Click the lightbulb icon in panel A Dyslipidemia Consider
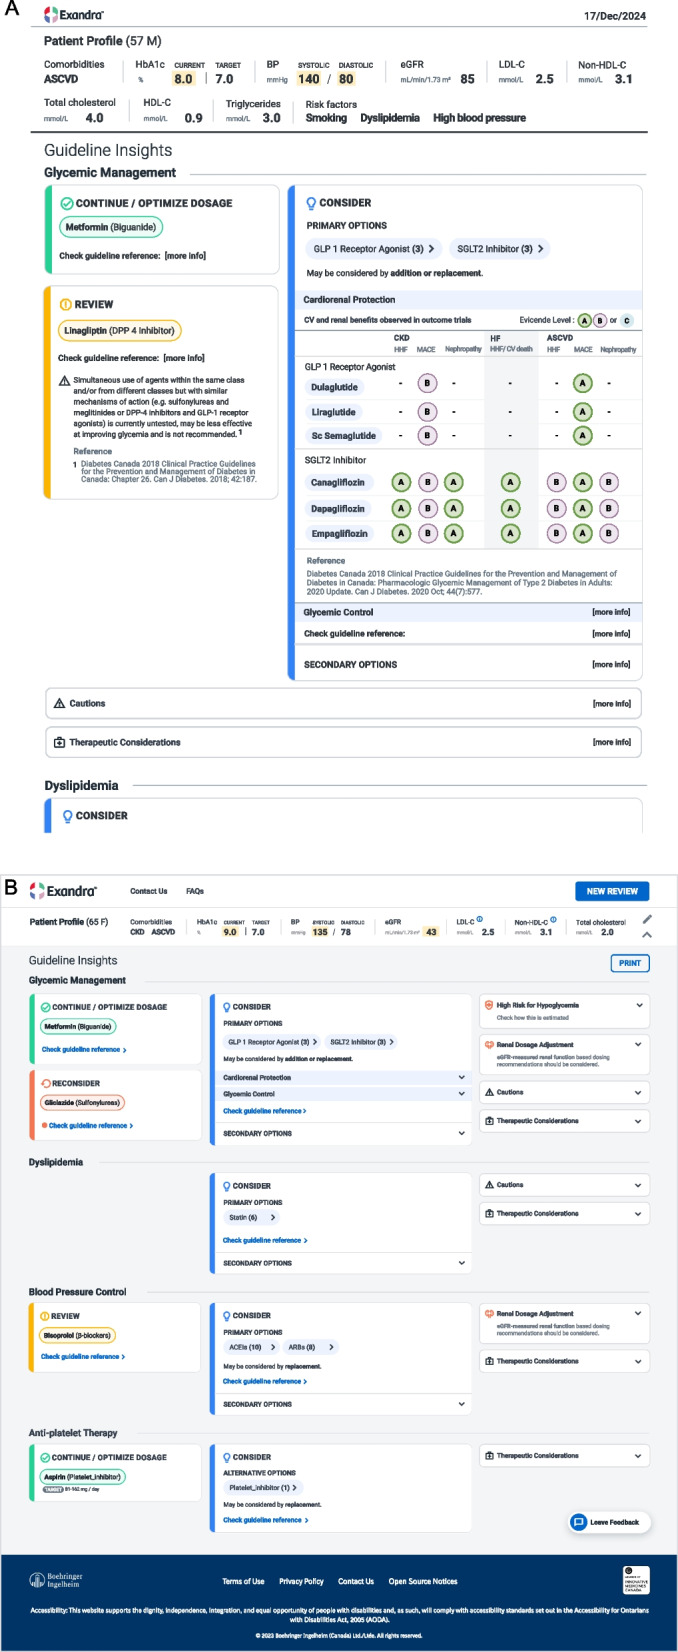 [68, 816]
